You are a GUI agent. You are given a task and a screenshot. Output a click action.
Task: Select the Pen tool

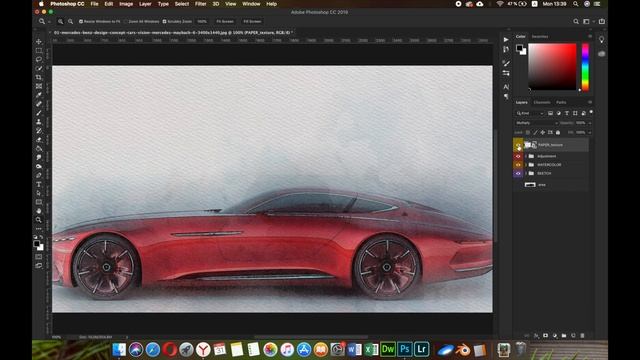tap(39, 176)
